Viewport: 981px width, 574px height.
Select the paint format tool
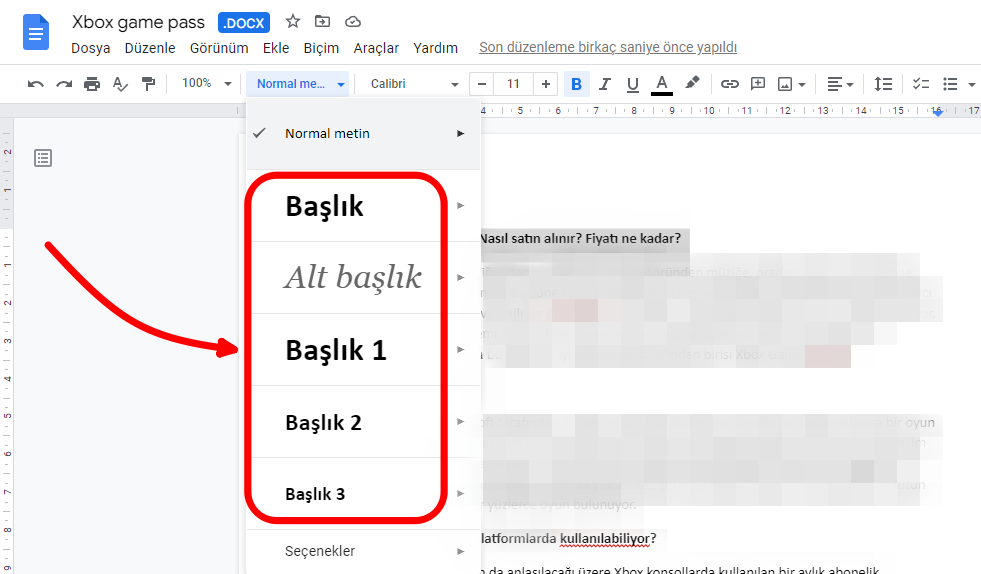click(x=148, y=84)
